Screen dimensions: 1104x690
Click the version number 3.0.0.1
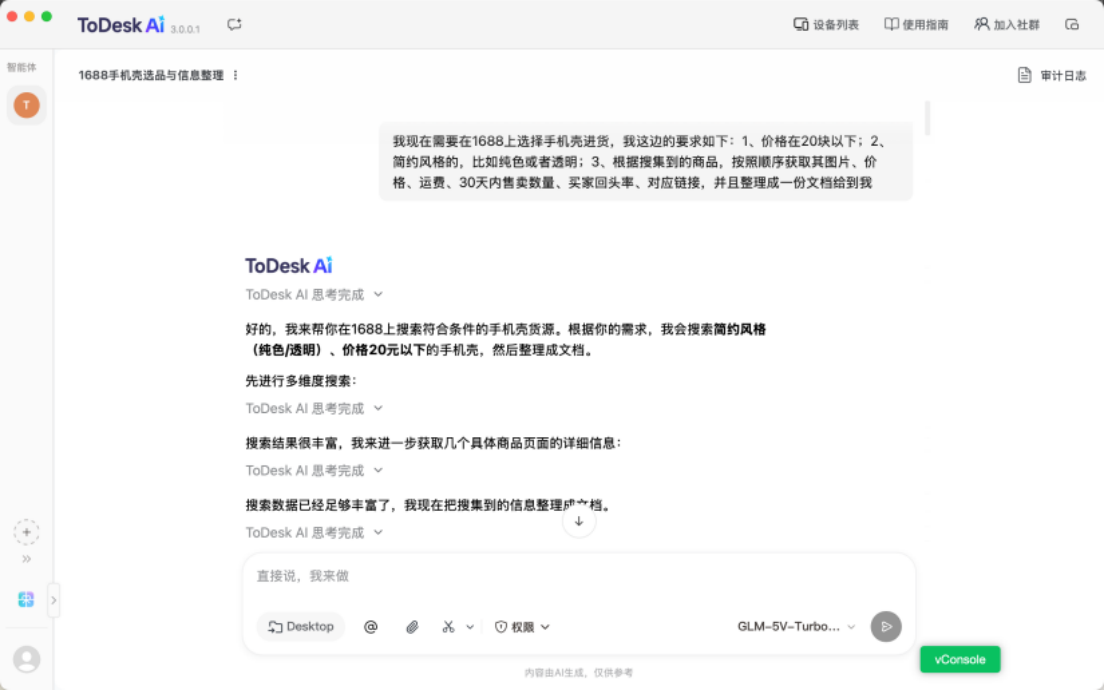pyautogui.click(x=185, y=30)
